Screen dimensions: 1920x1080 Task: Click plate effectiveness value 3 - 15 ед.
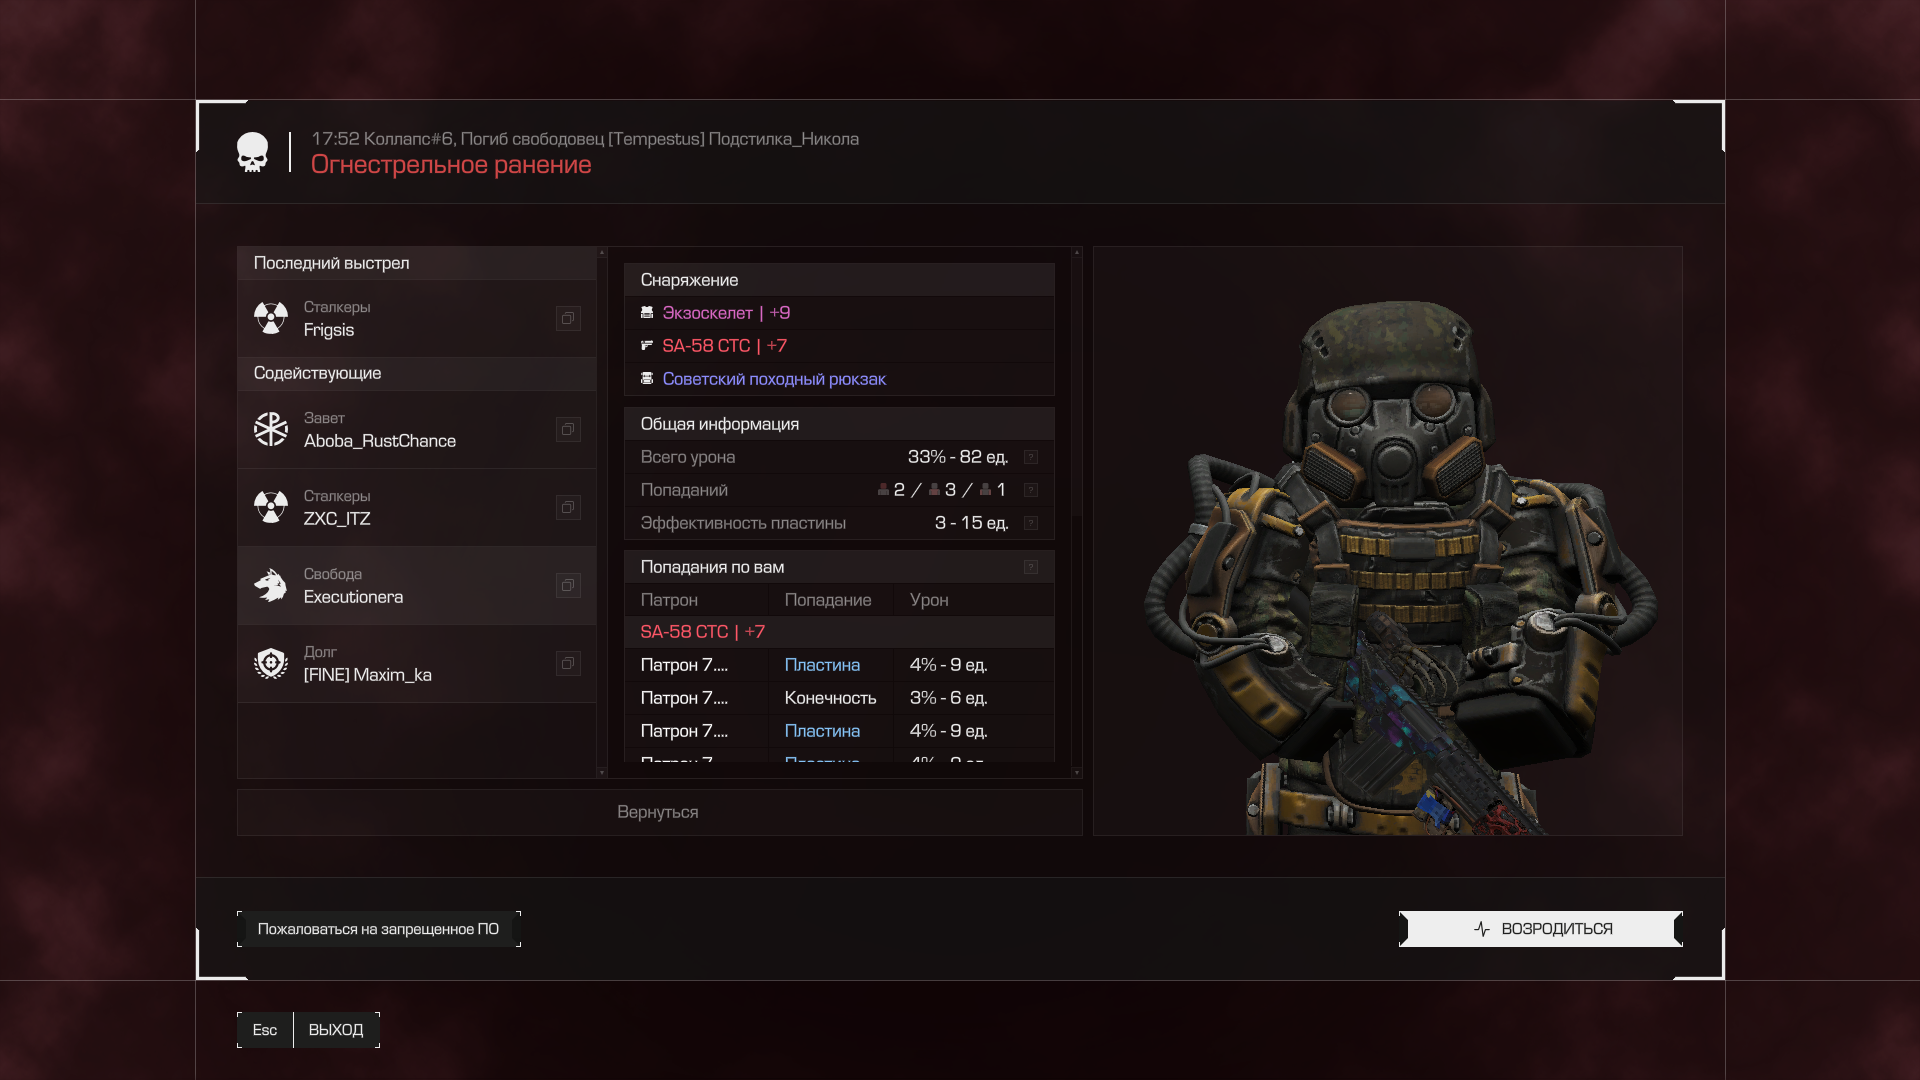point(971,523)
